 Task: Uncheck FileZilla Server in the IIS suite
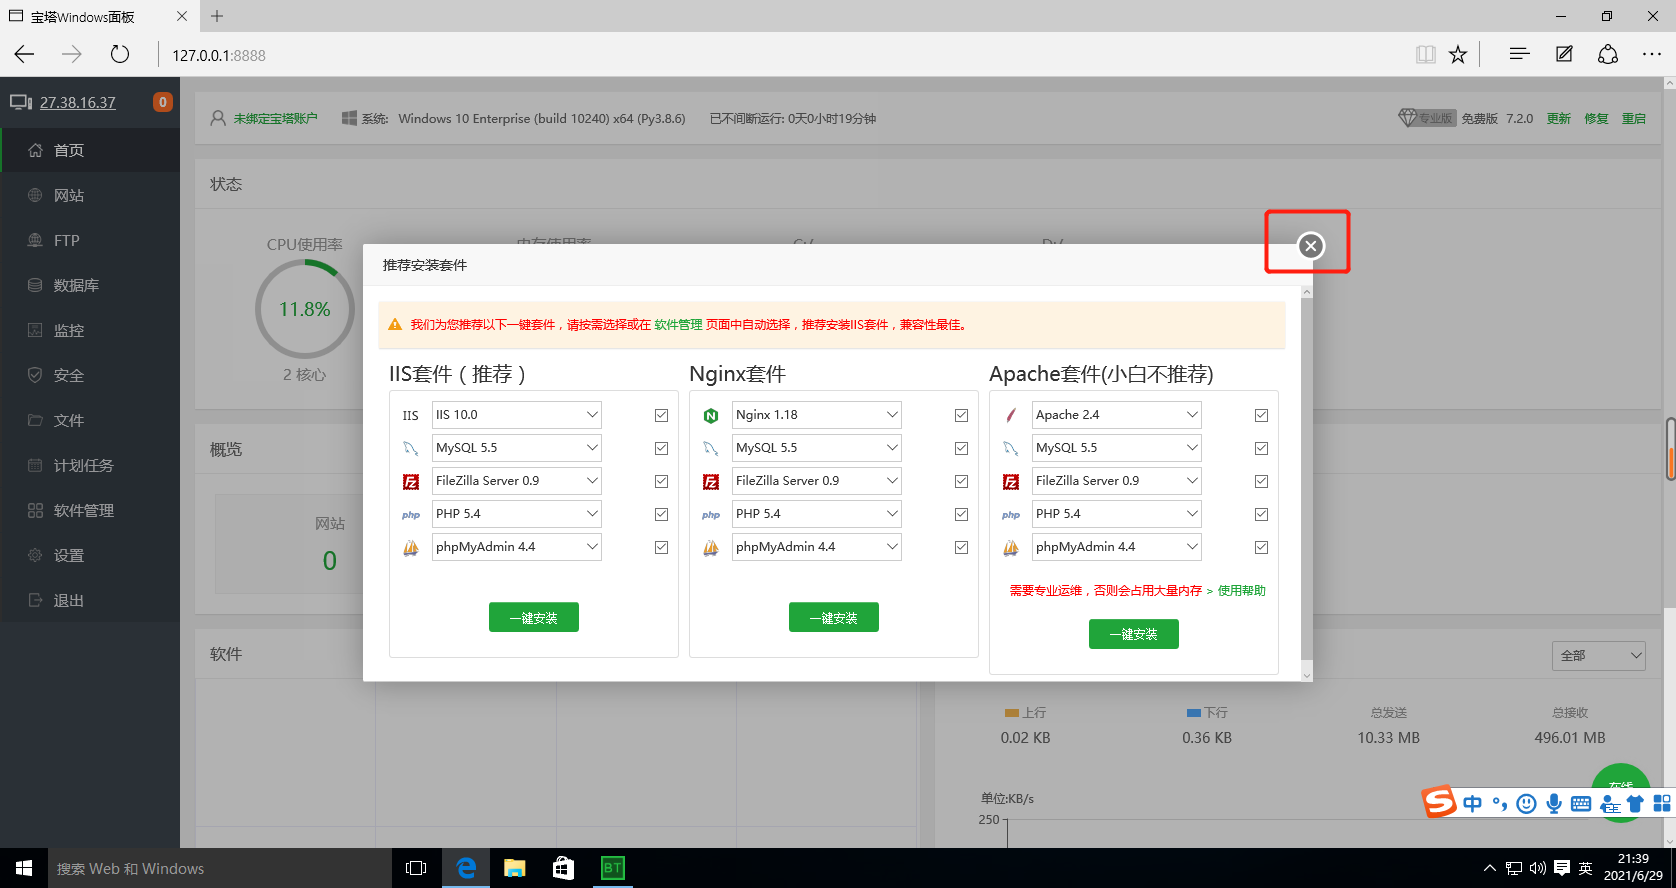coord(661,481)
